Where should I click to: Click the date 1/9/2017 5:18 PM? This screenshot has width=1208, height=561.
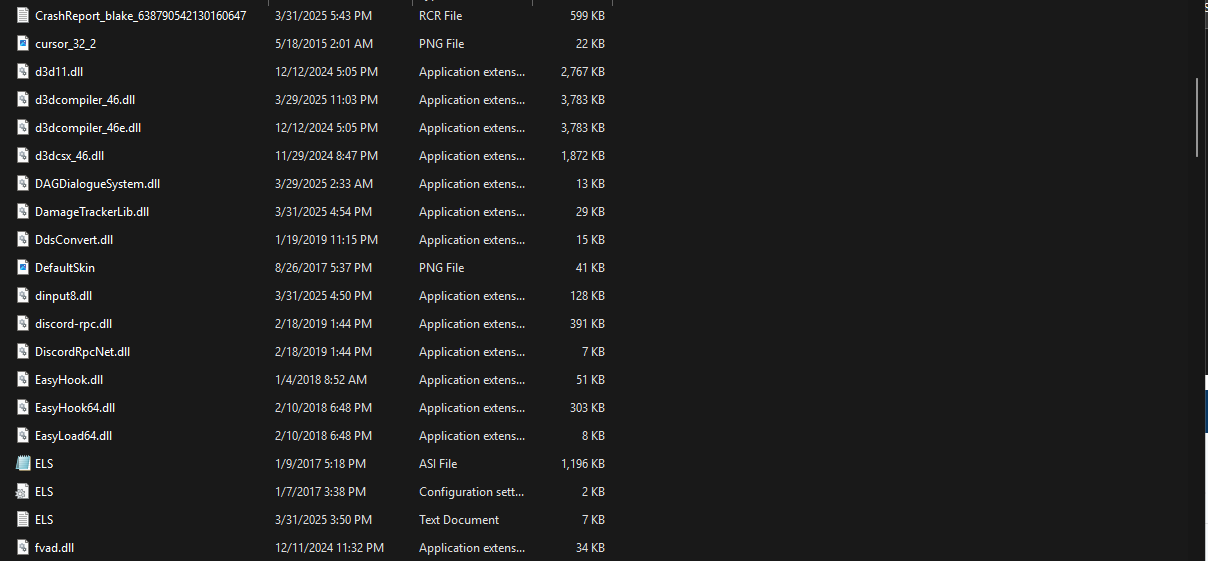pos(320,464)
